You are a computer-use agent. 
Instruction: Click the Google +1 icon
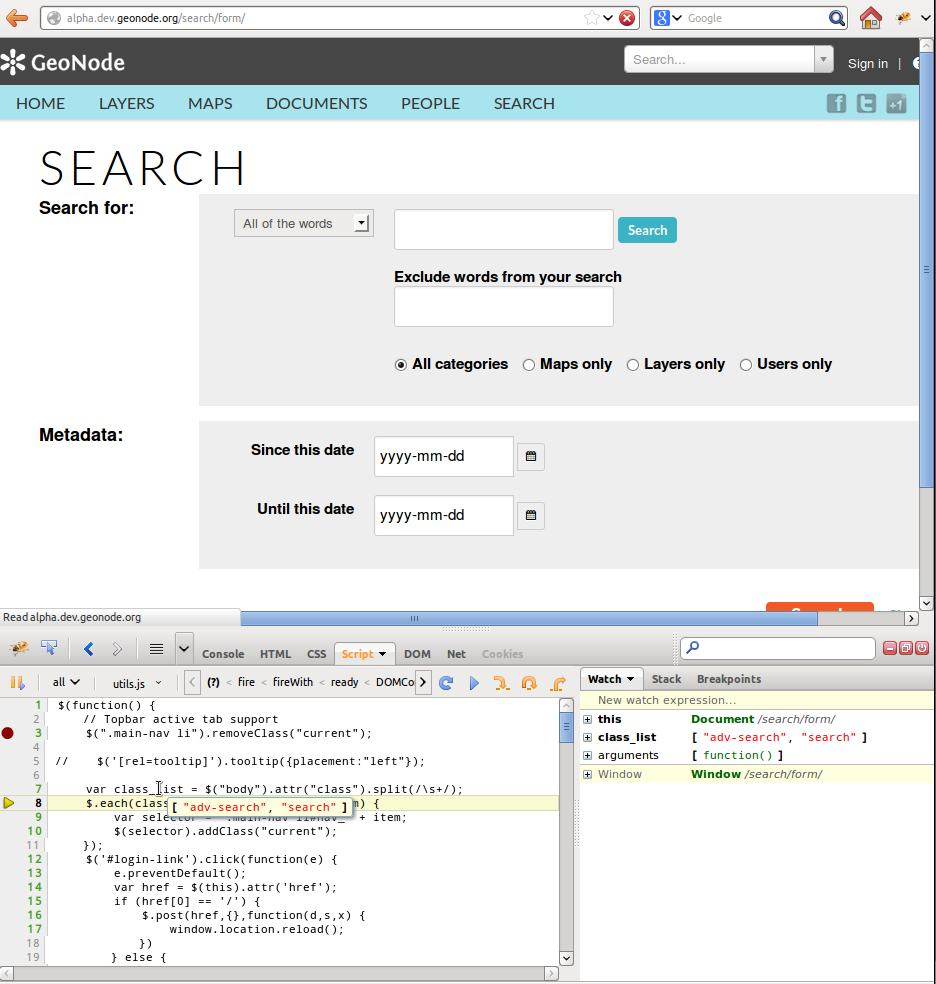tap(896, 104)
